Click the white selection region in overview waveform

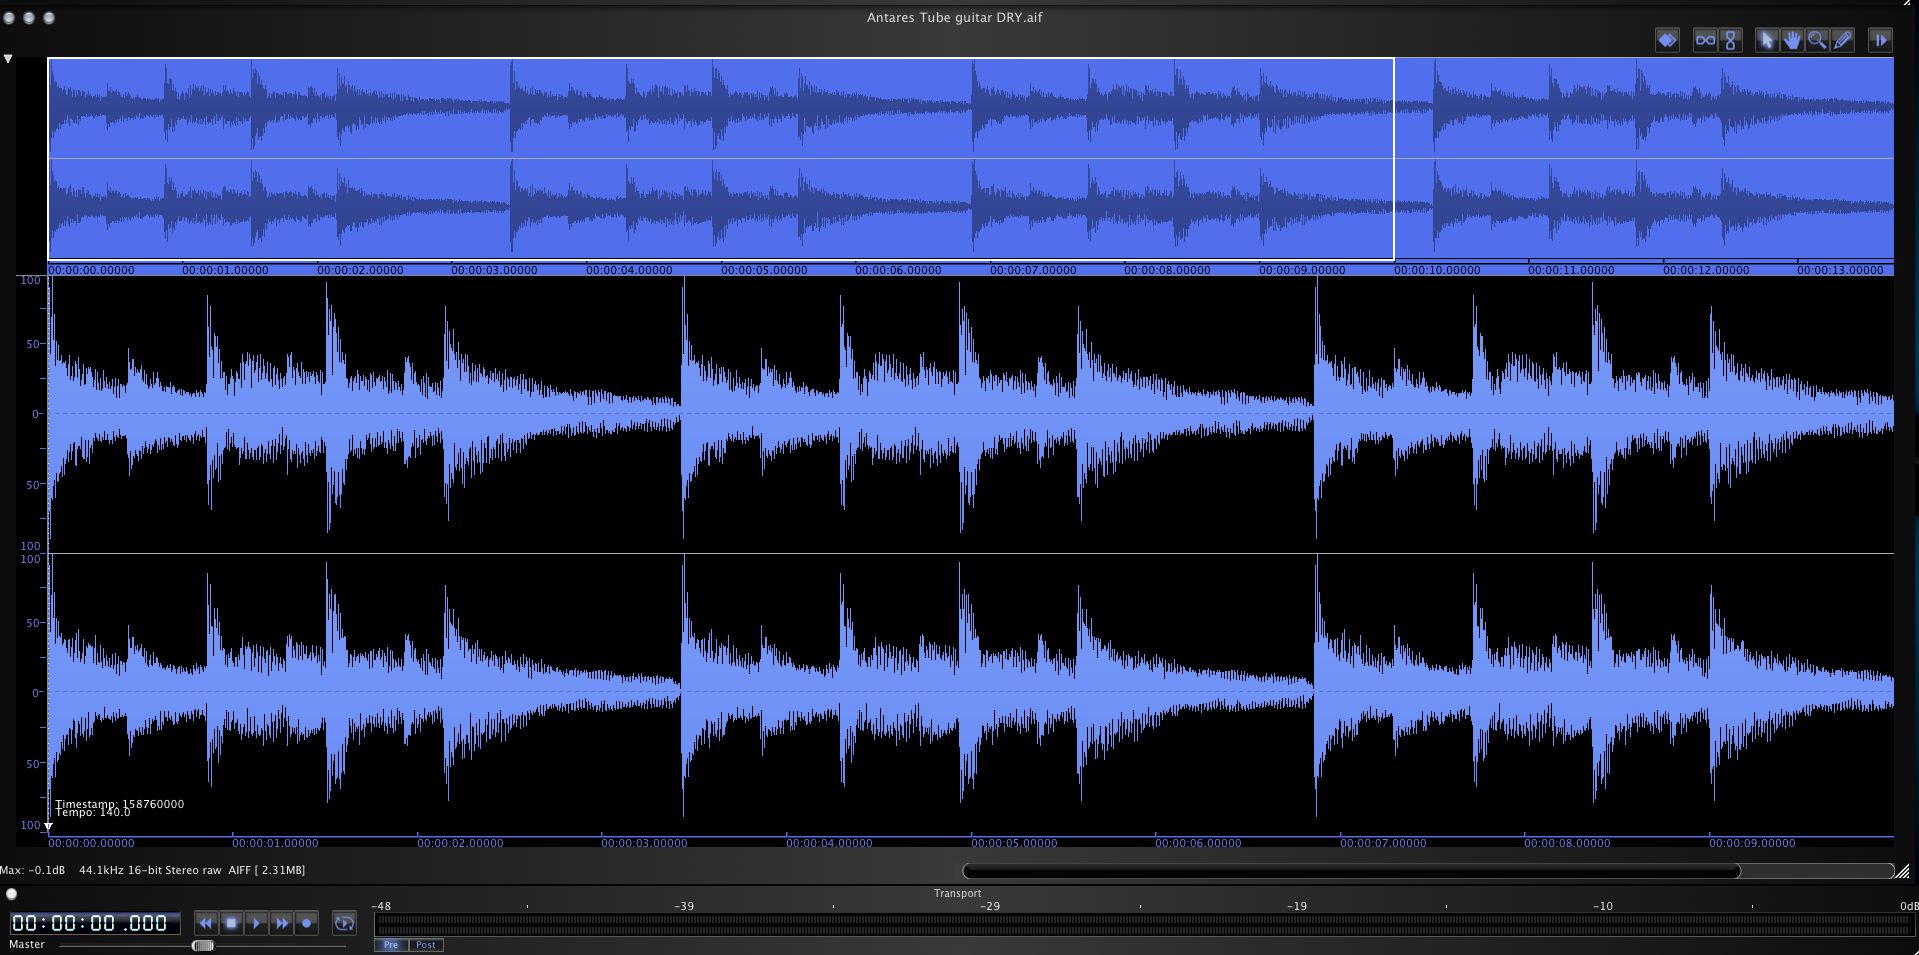[720, 159]
